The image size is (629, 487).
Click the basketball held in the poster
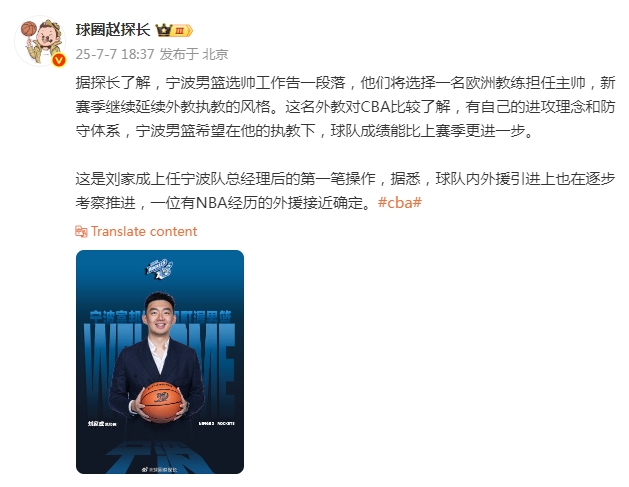click(160, 402)
